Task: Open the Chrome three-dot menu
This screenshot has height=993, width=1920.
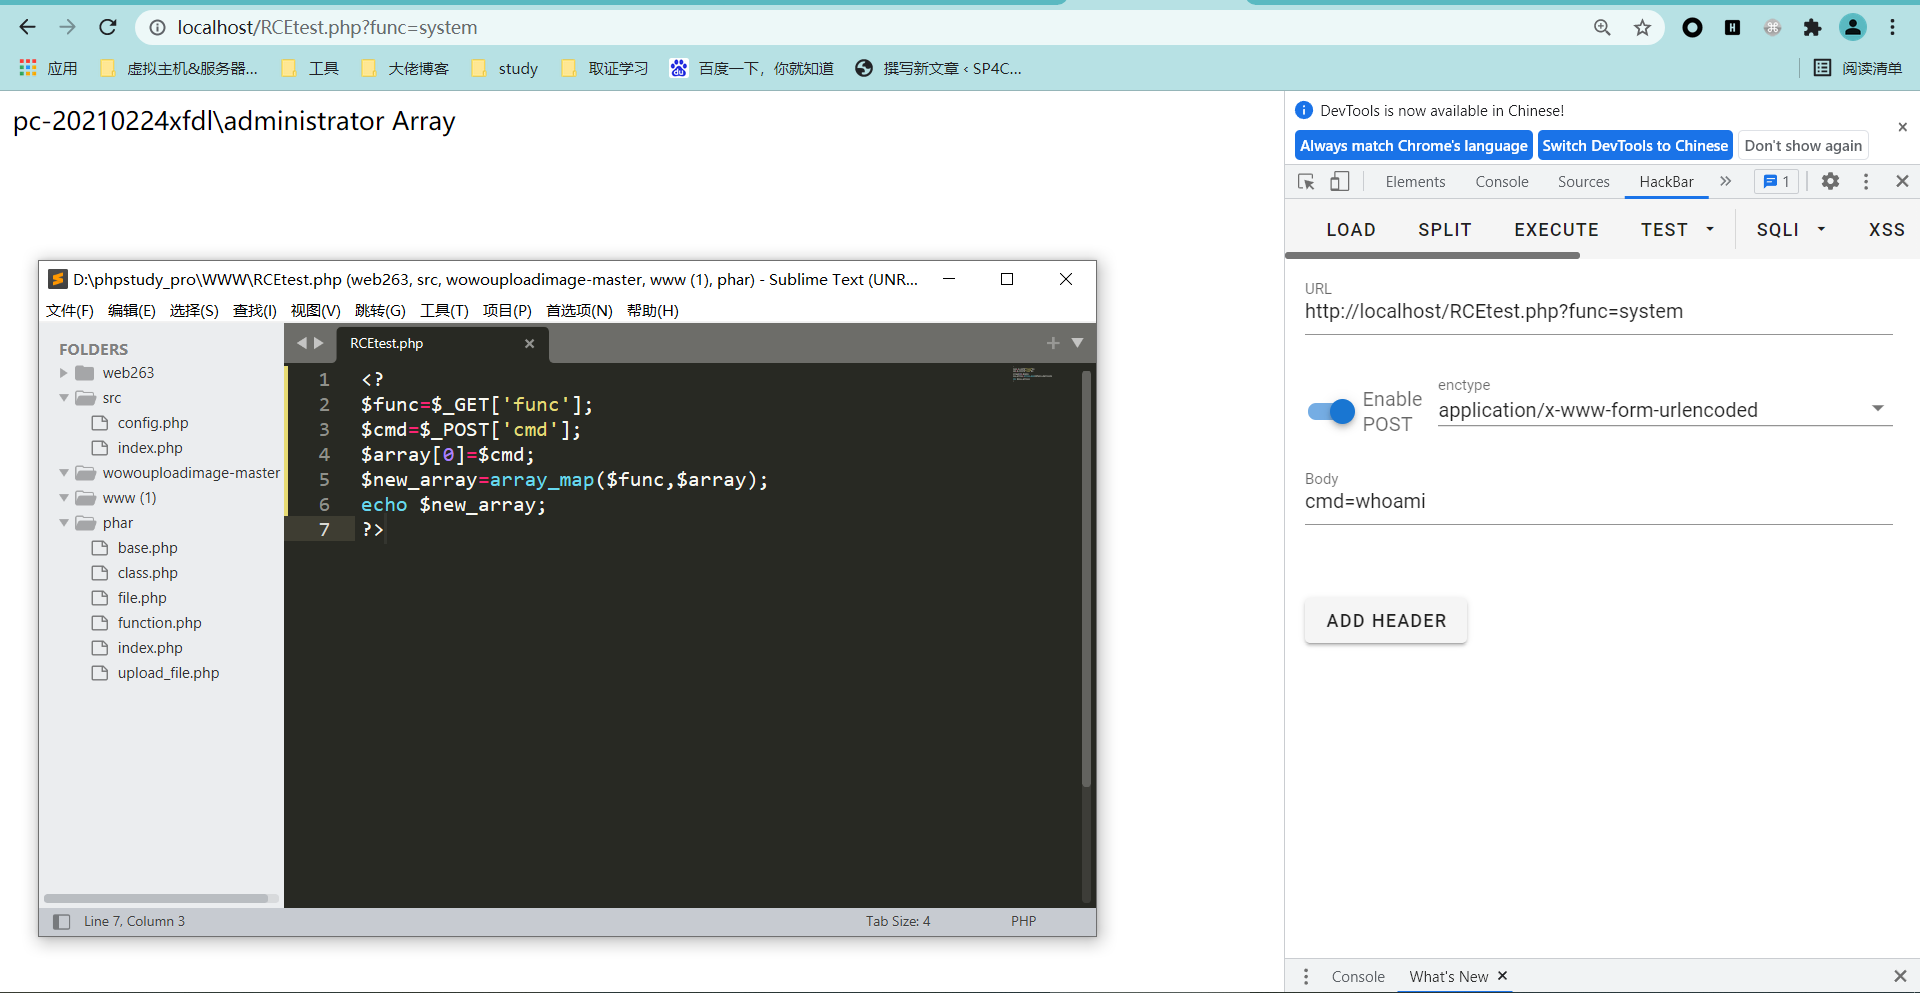Action: [x=1892, y=28]
